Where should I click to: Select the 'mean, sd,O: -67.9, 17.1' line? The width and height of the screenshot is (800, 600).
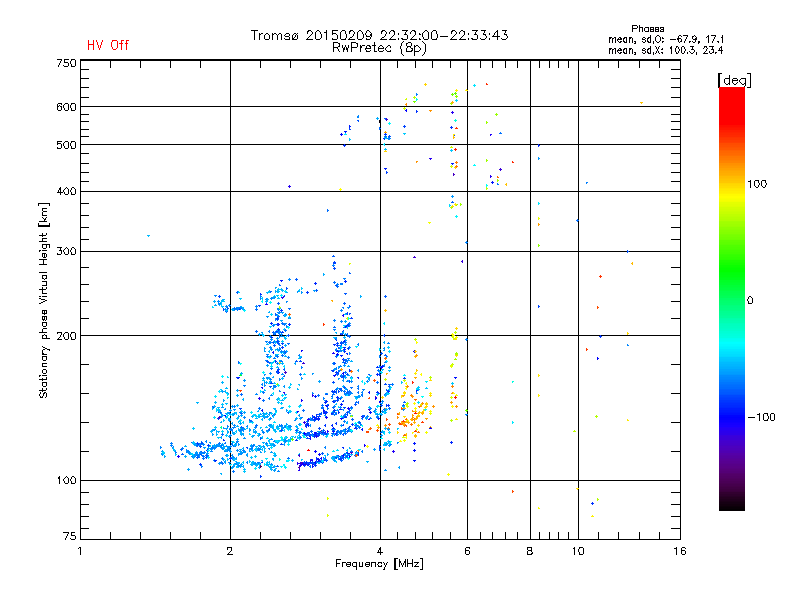point(666,39)
